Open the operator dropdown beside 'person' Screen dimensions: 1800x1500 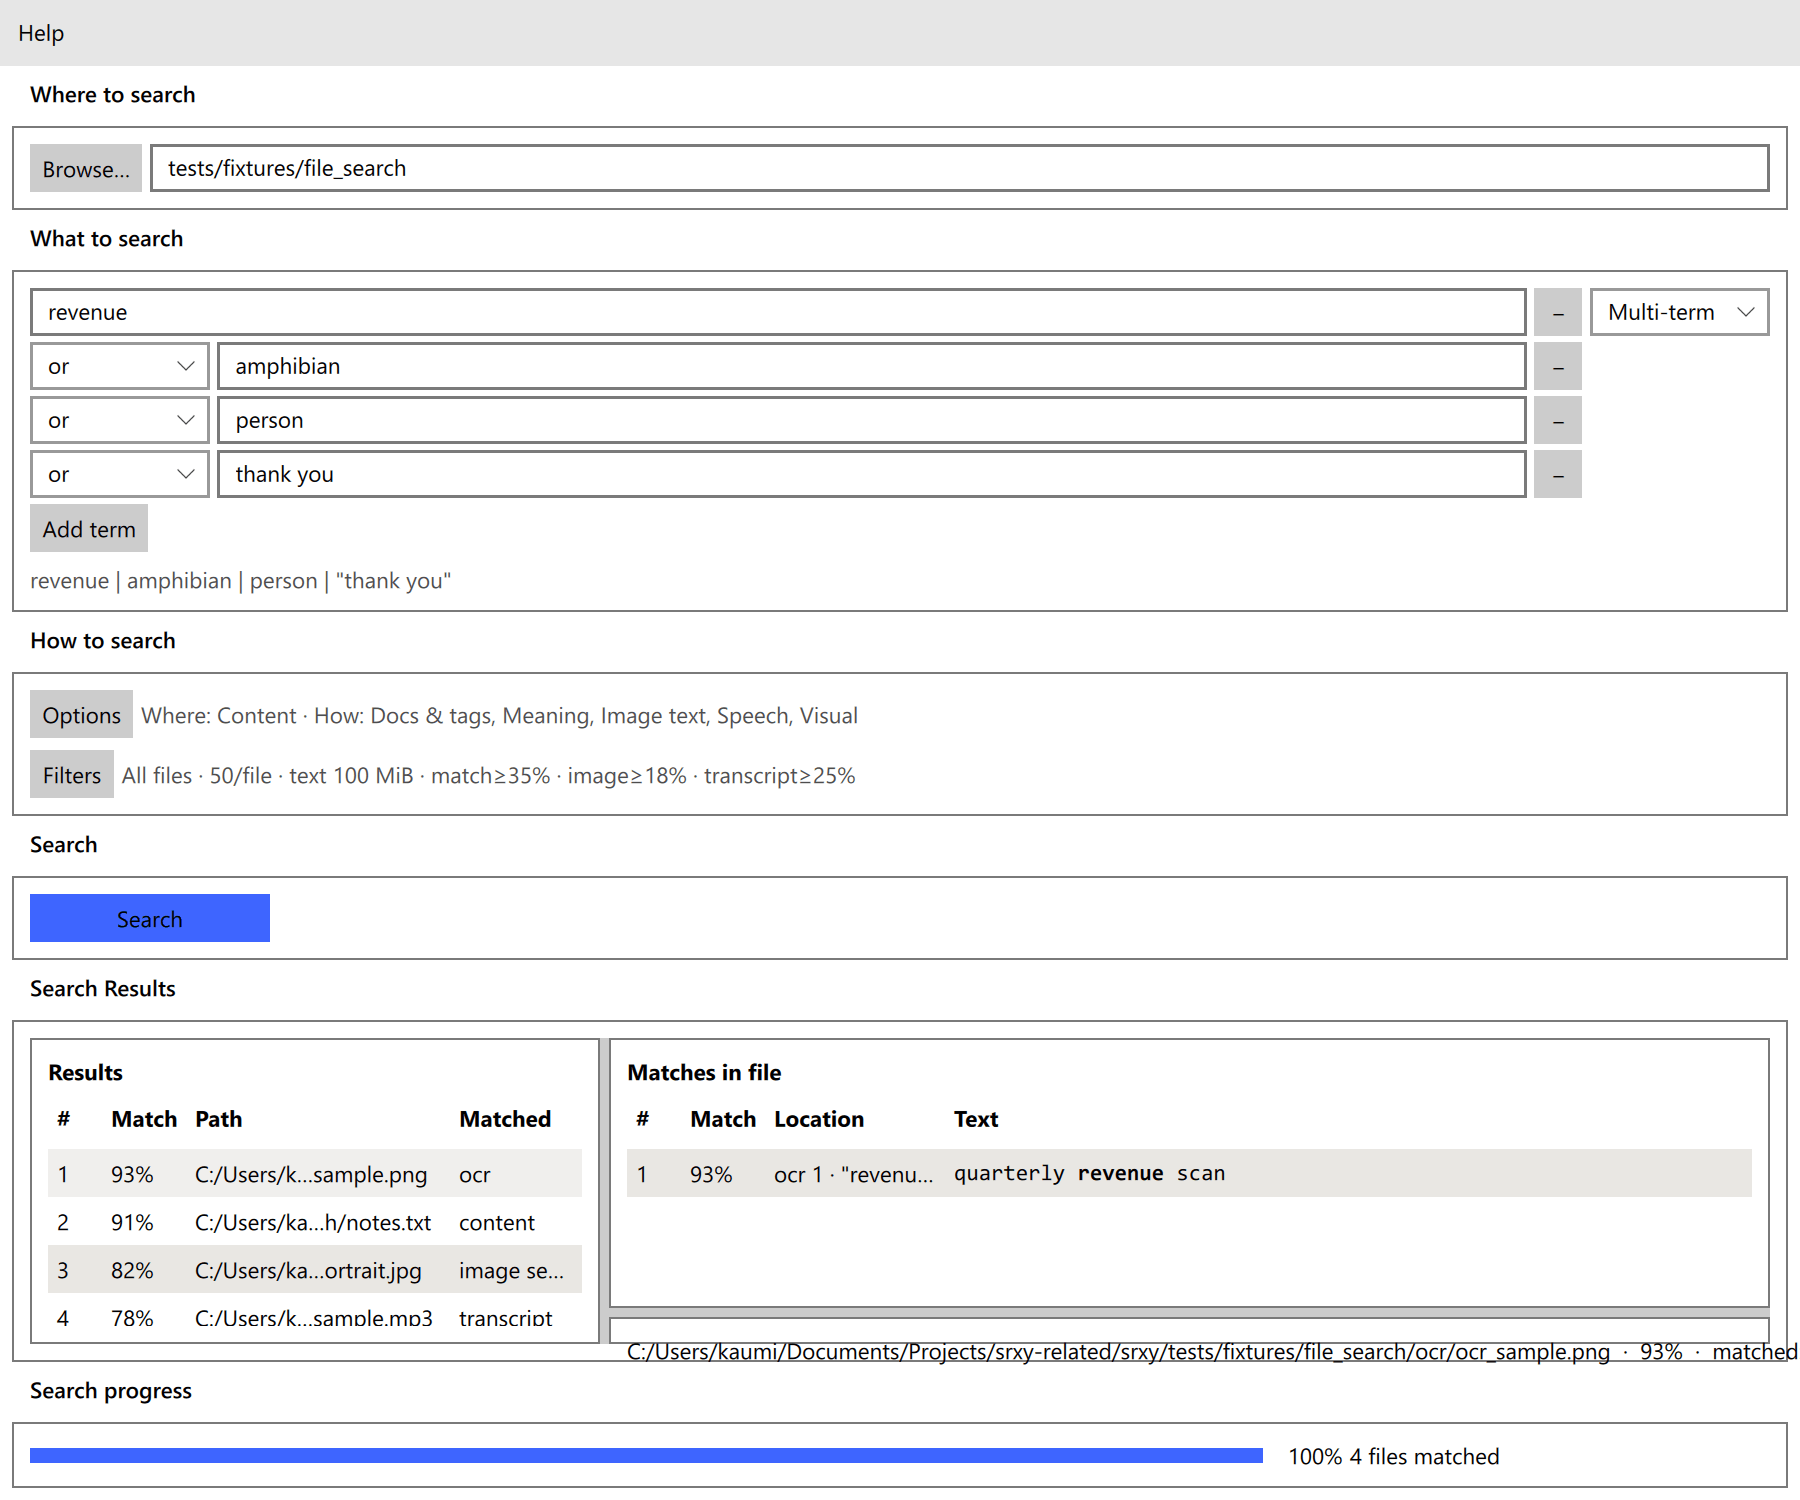(x=119, y=420)
